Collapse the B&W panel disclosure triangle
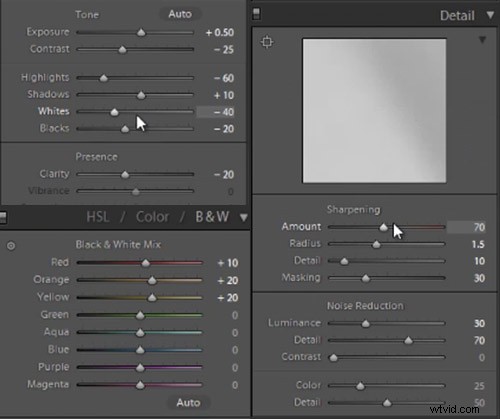The width and height of the screenshot is (500, 419). point(244,217)
